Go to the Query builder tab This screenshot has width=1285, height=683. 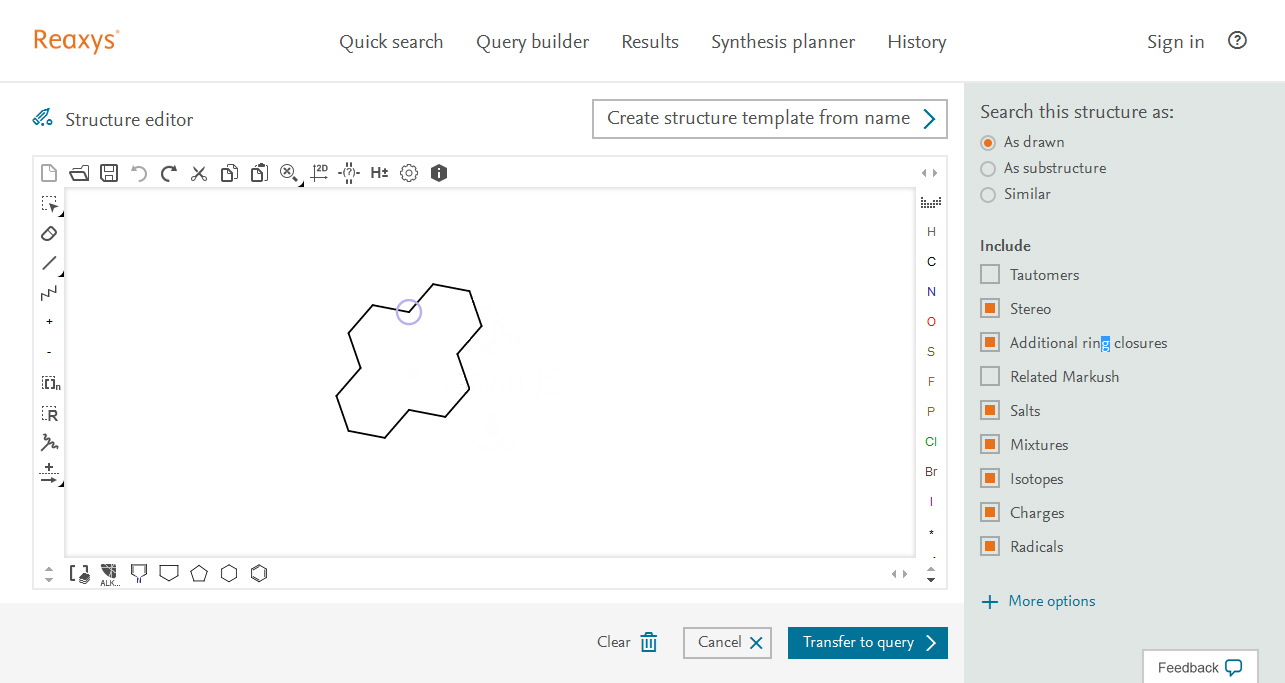532,42
